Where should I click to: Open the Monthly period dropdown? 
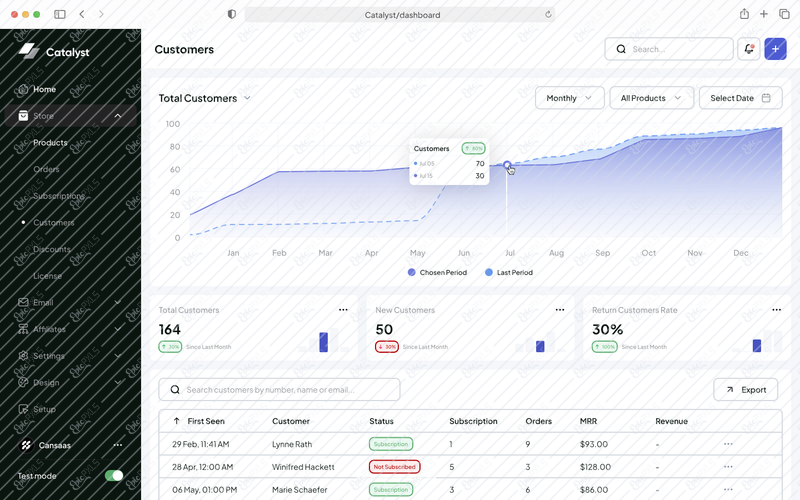click(x=569, y=98)
